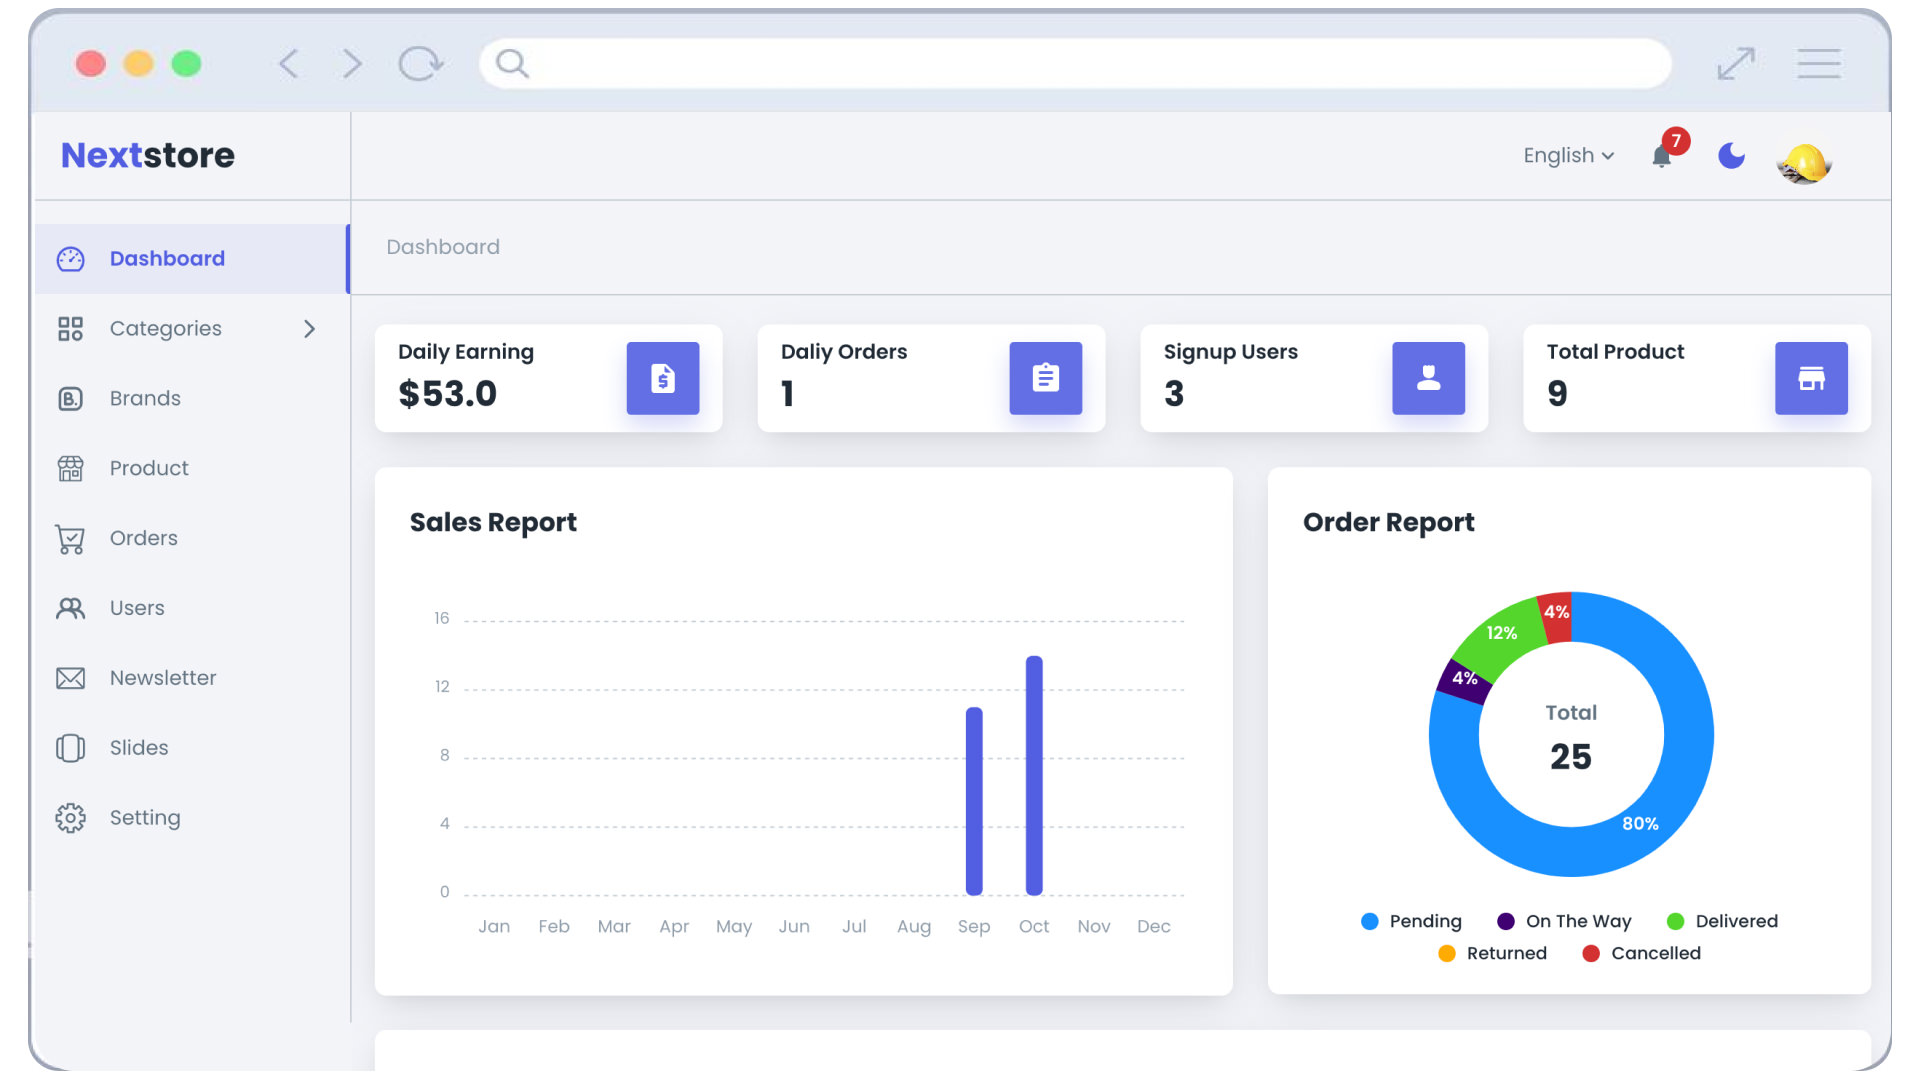1920x1080 pixels.
Task: Toggle dark mode moon icon
Action: tap(1731, 157)
